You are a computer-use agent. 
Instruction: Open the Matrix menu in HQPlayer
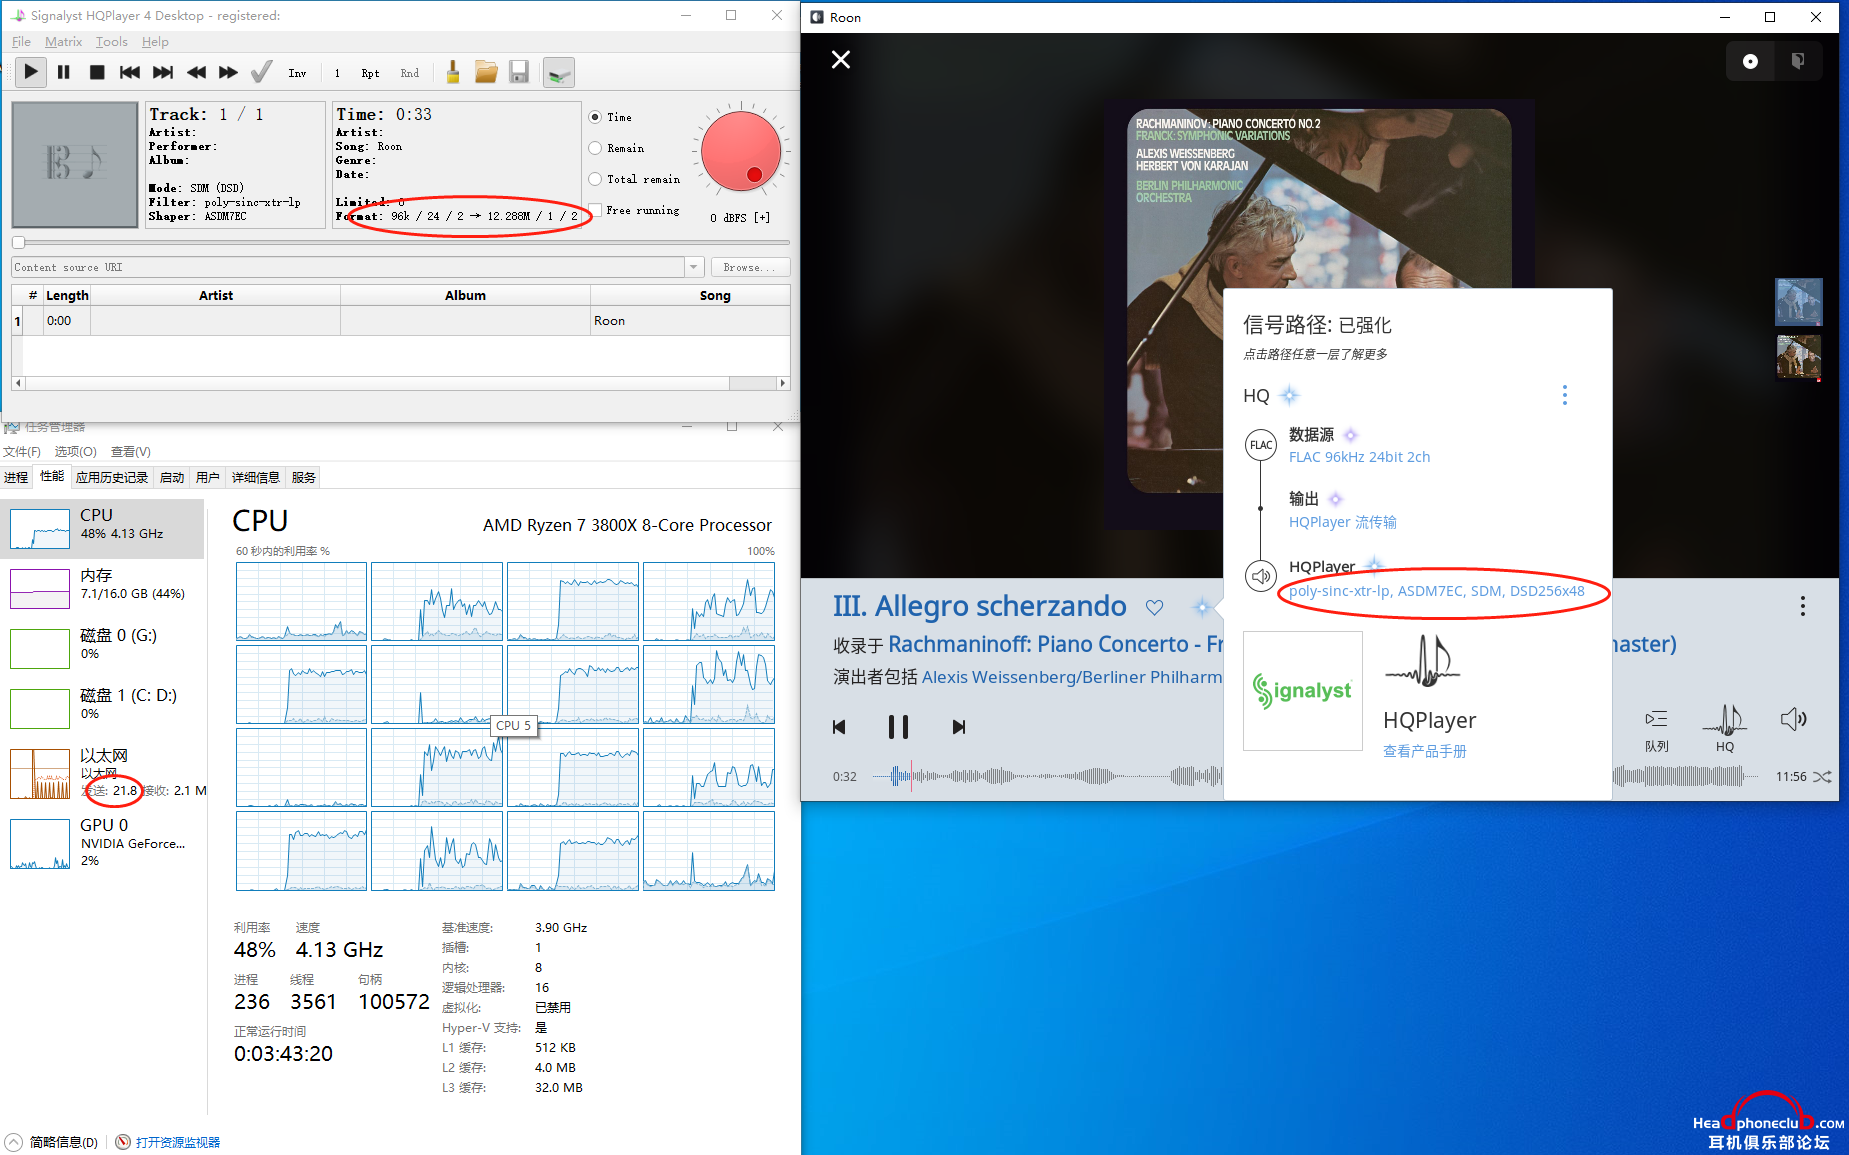pos(63,42)
